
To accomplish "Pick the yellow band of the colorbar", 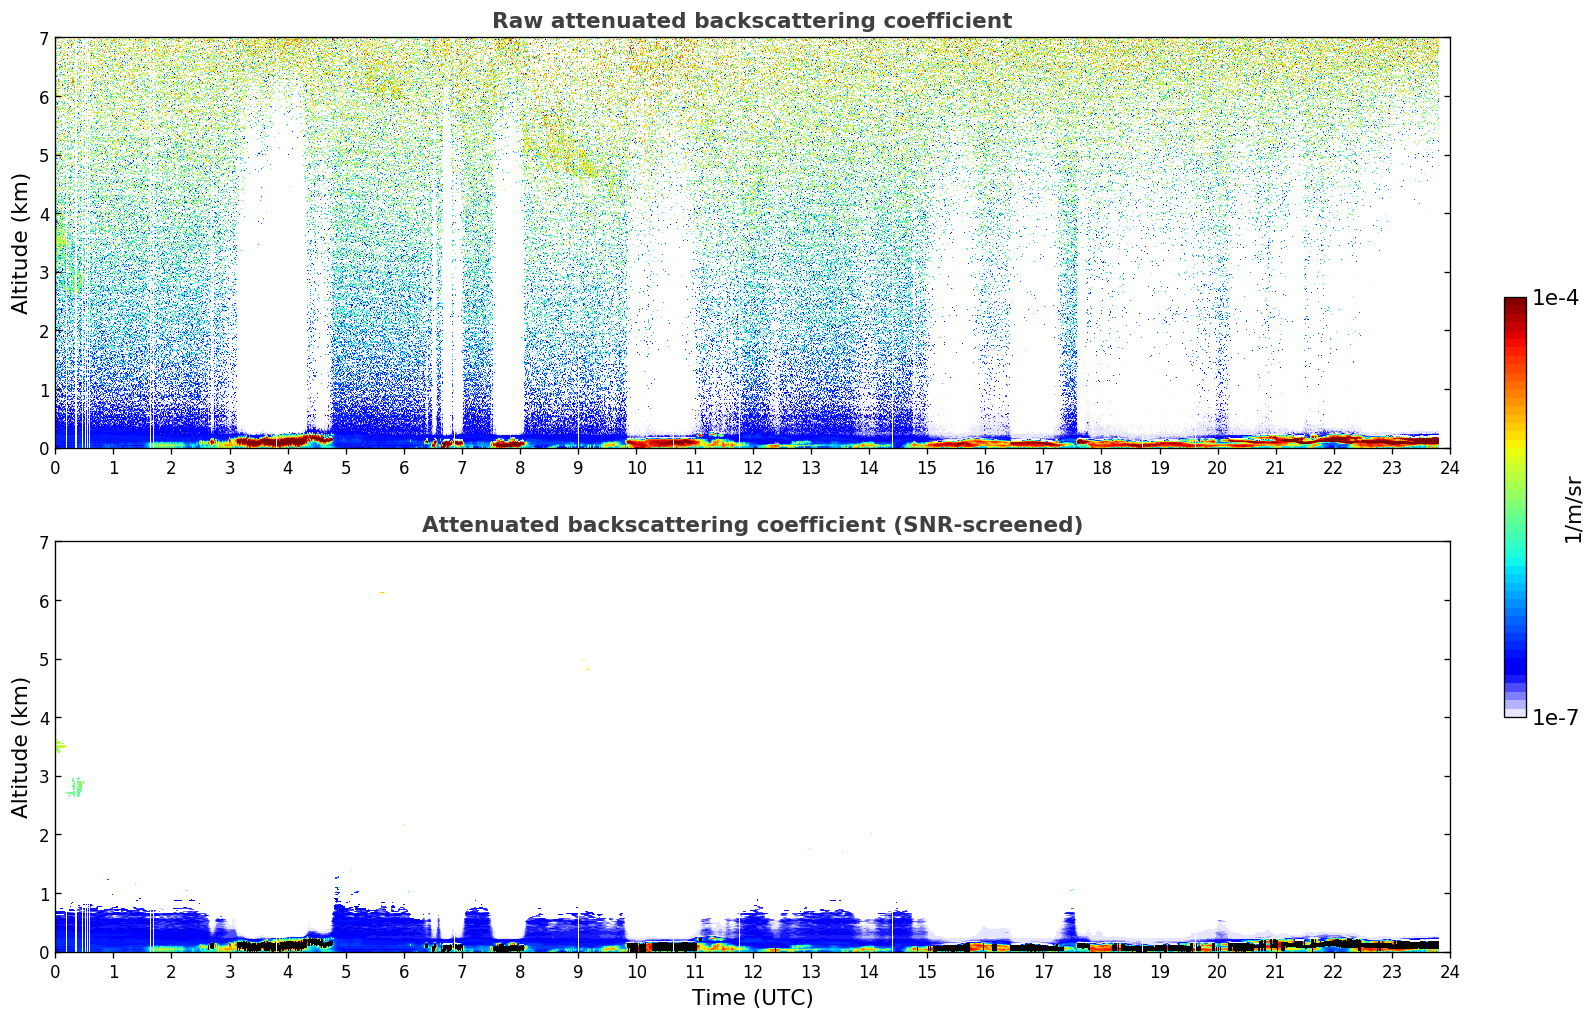I will (x=1515, y=440).
